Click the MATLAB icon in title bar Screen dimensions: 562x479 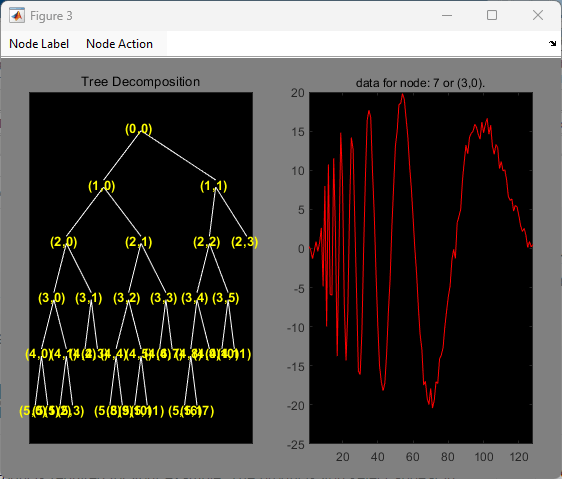[x=16, y=16]
